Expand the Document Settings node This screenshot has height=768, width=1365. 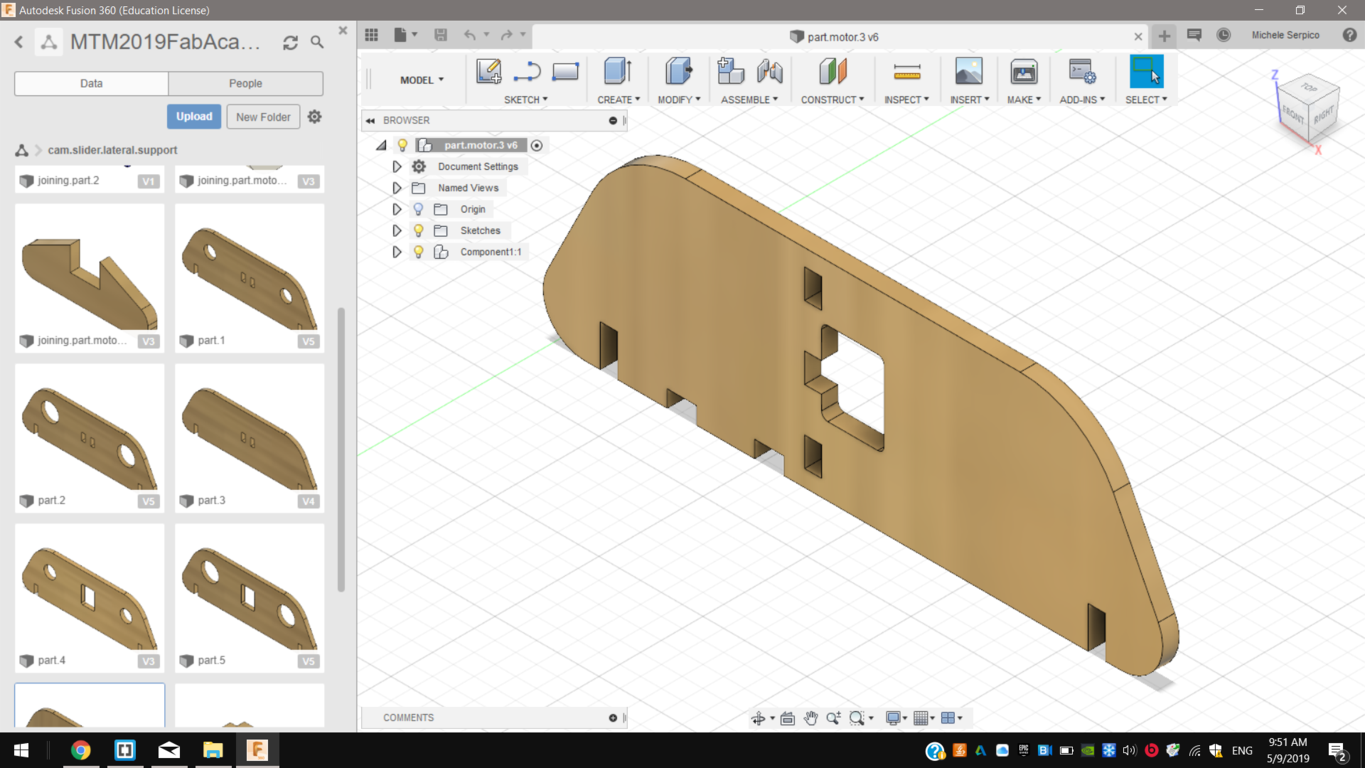click(x=397, y=167)
